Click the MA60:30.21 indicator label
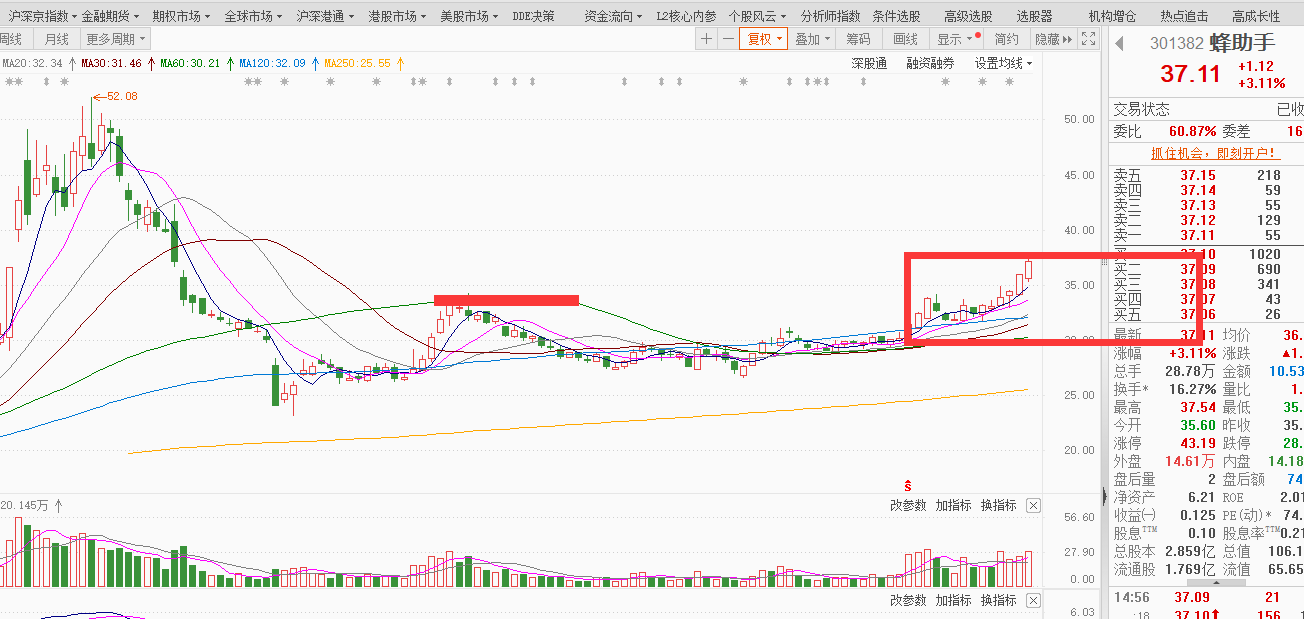The image size is (1304, 619). pos(191,64)
